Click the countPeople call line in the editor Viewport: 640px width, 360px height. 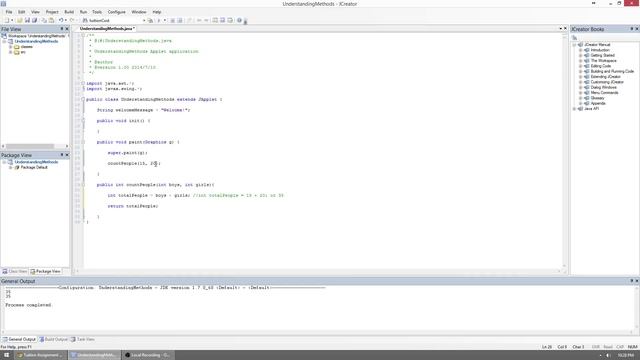click(134, 163)
